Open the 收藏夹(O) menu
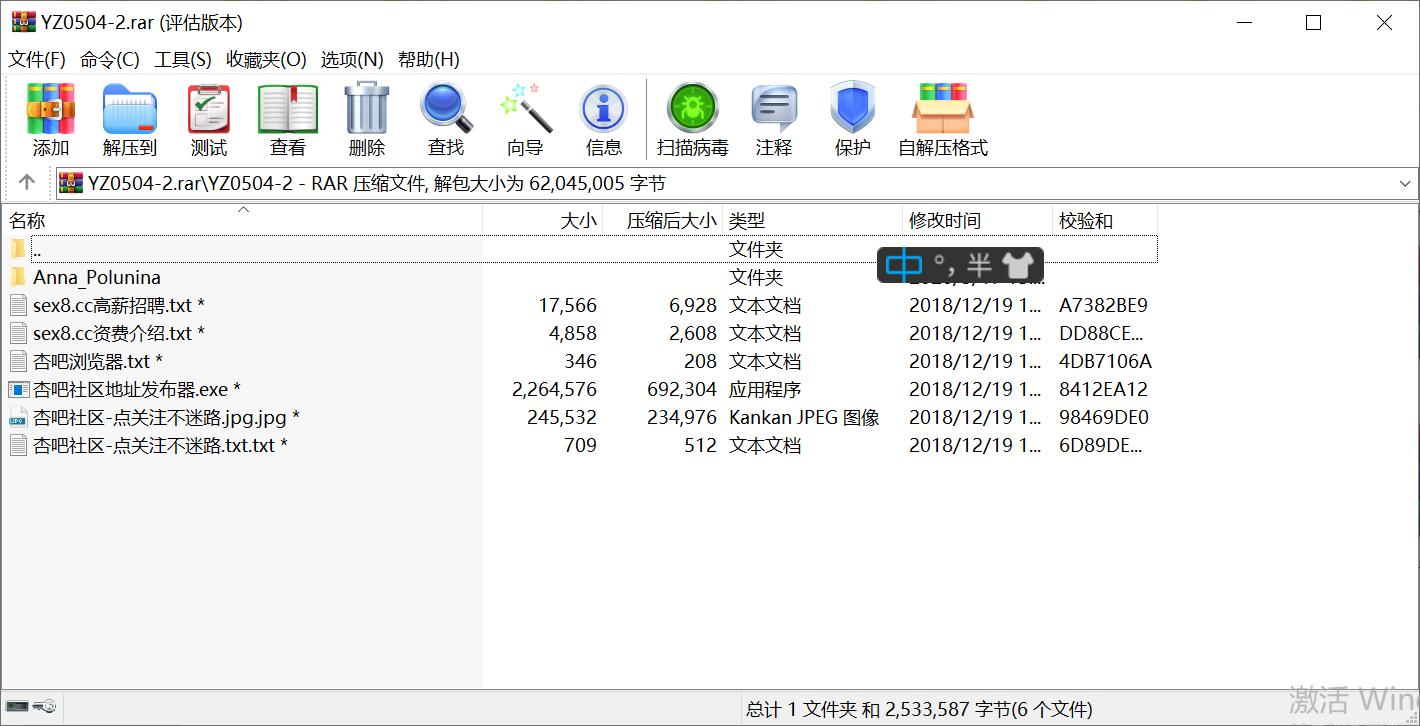Image resolution: width=1420 pixels, height=726 pixels. 266,59
